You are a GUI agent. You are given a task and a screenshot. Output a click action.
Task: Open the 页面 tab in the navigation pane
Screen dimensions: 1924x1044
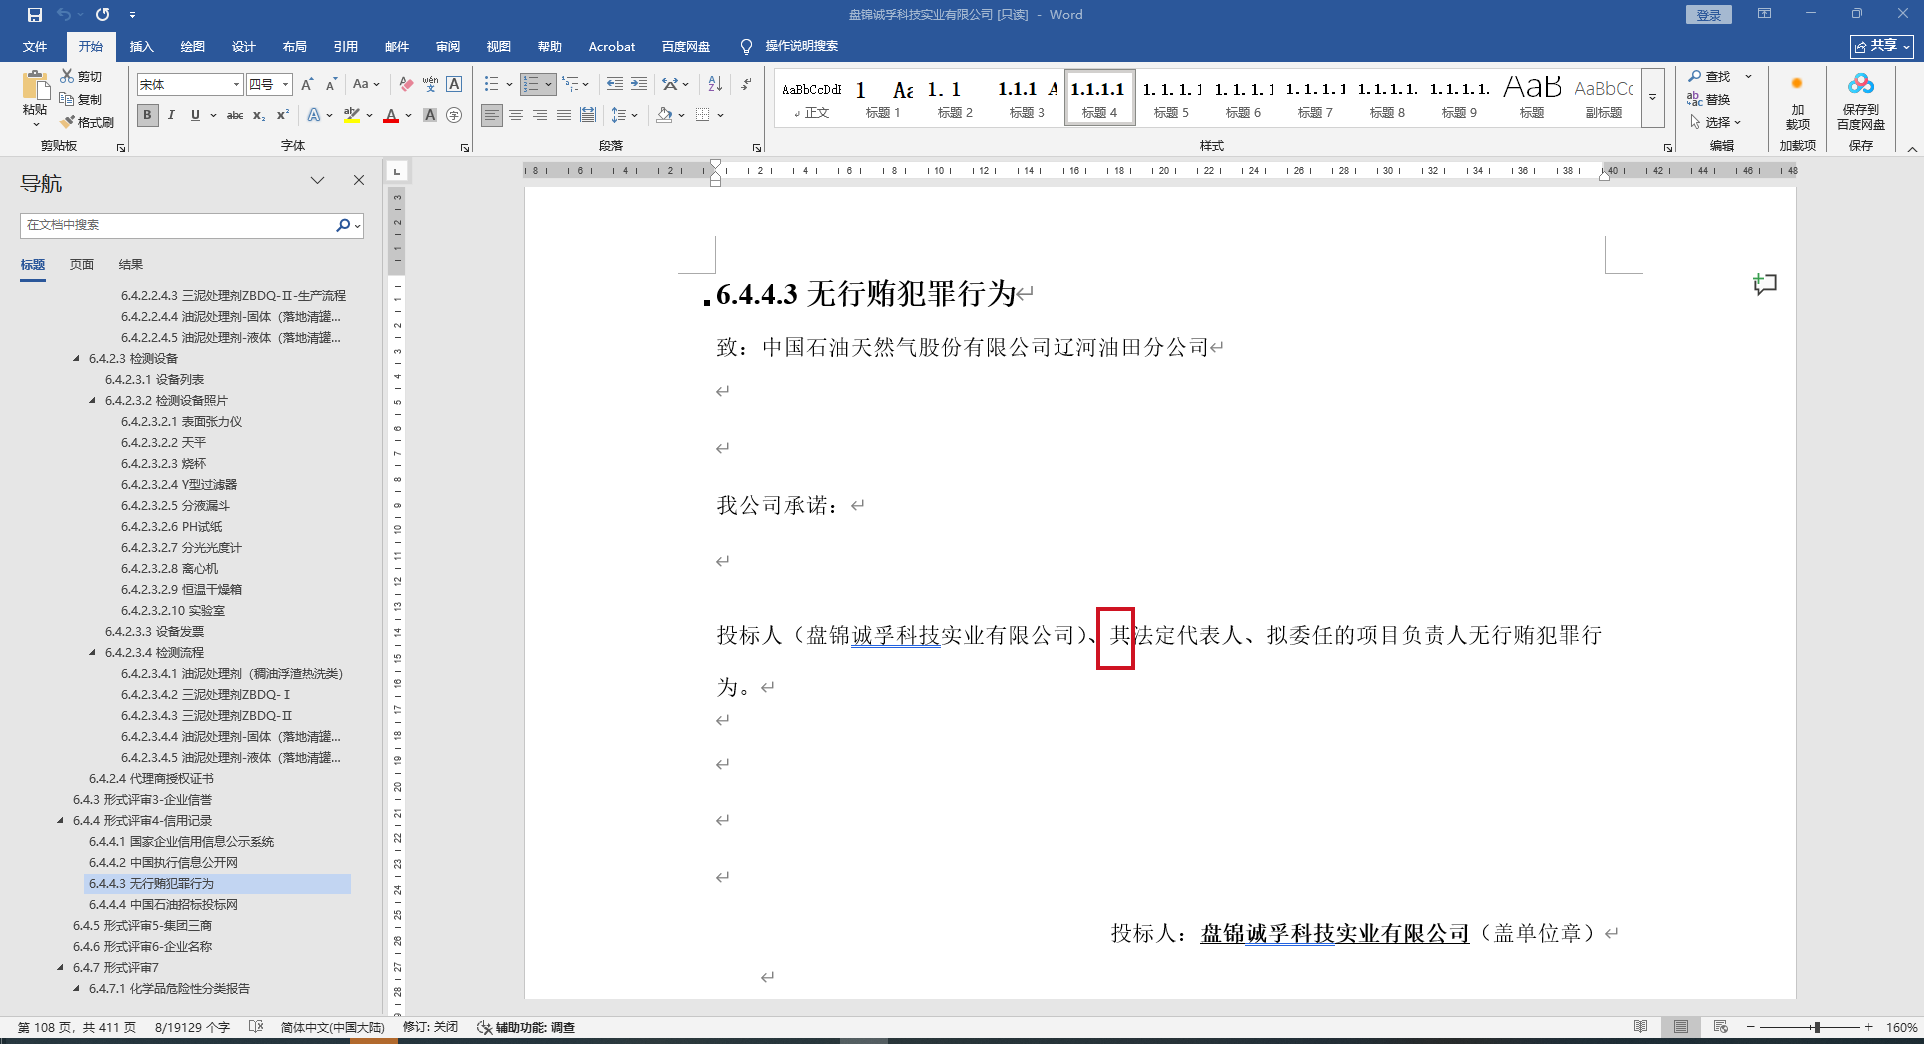pos(82,264)
